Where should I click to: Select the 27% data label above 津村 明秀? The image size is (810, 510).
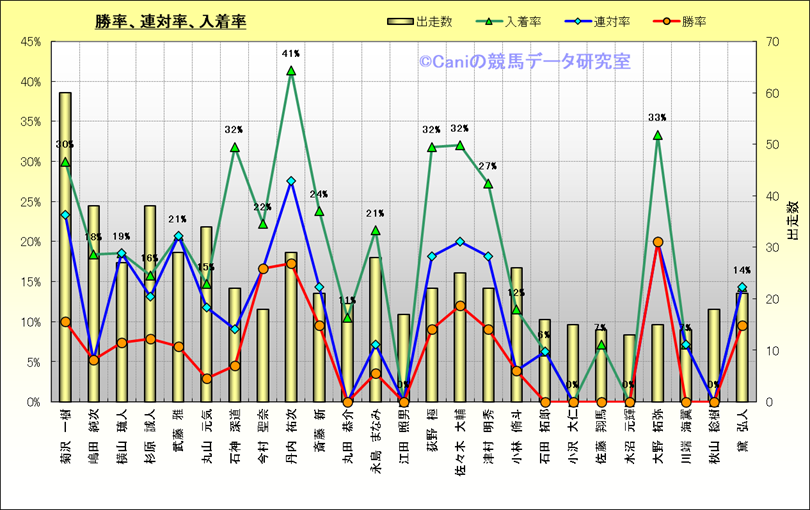pos(488,166)
